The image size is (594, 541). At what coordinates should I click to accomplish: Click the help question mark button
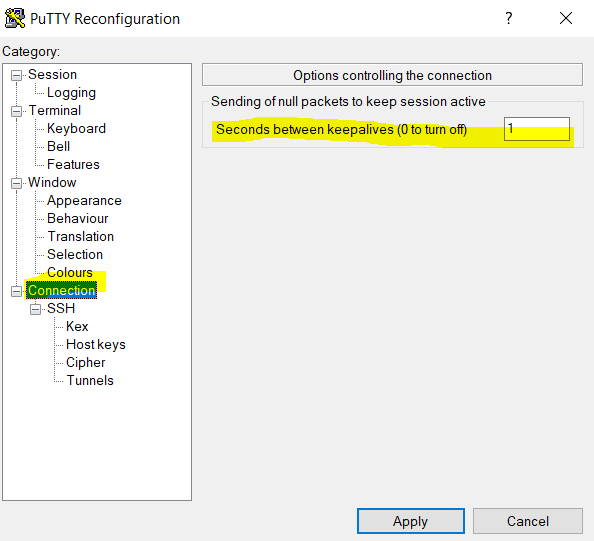(509, 18)
